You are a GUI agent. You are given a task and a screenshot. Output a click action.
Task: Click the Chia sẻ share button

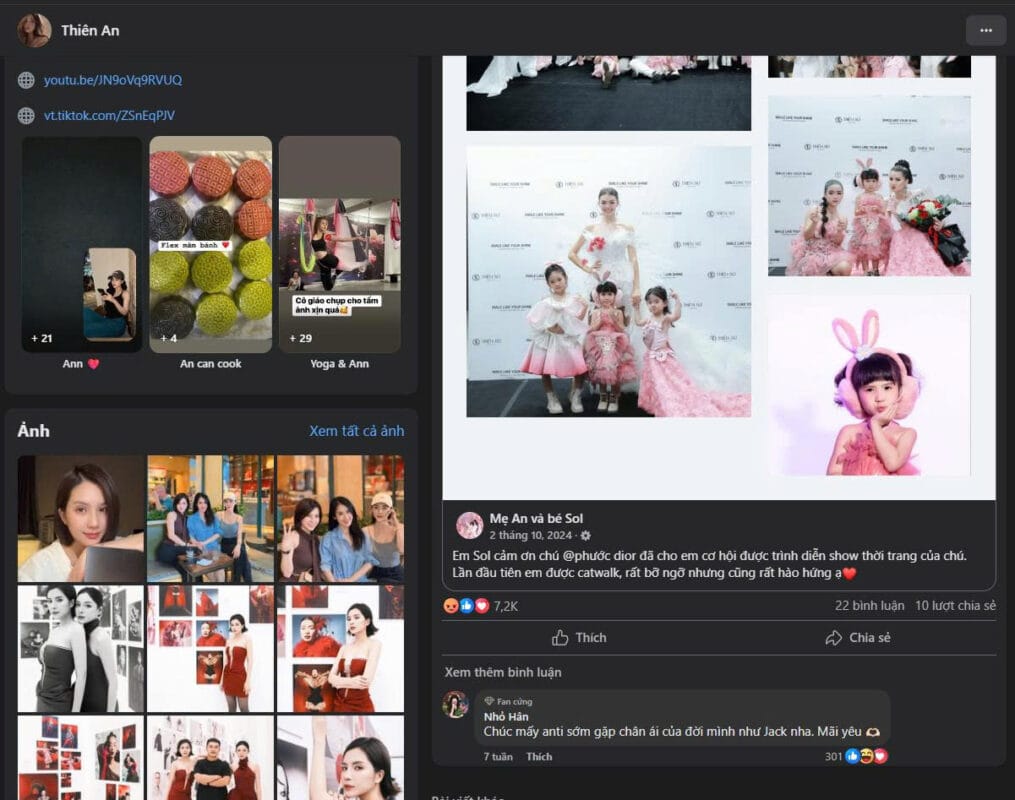coord(858,638)
